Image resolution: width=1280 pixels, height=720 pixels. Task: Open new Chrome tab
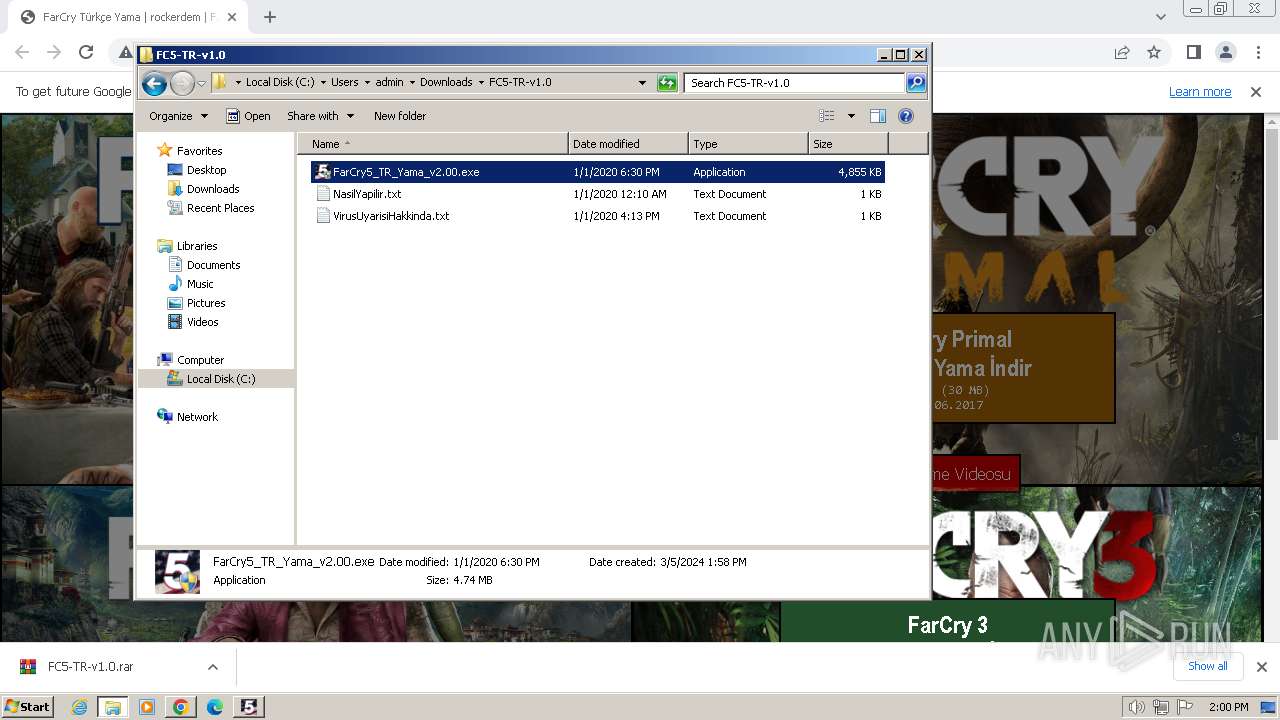[x=270, y=17]
